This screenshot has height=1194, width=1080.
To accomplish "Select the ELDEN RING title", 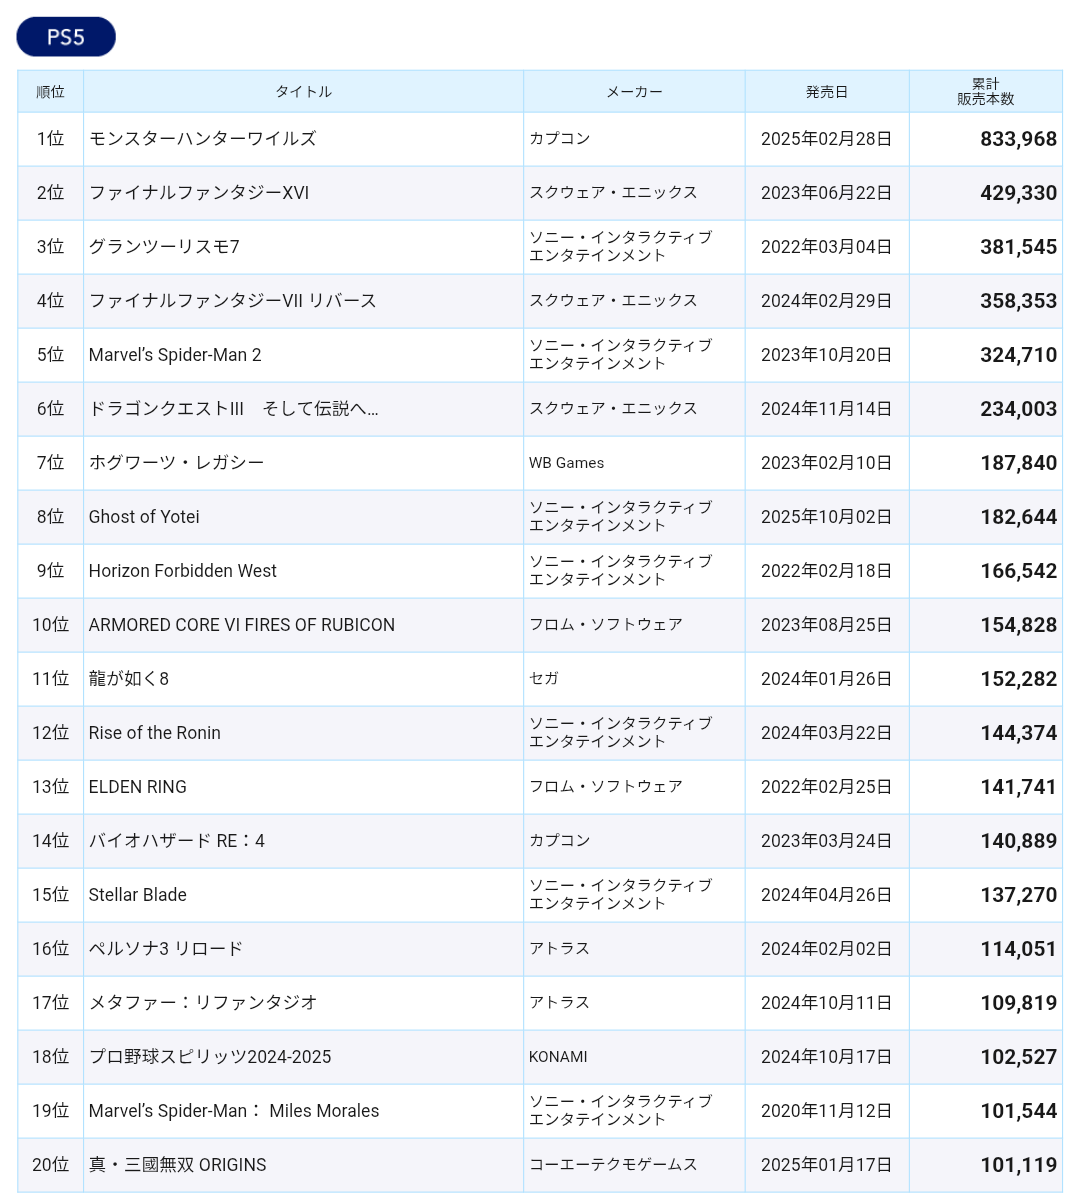I will coord(137,787).
